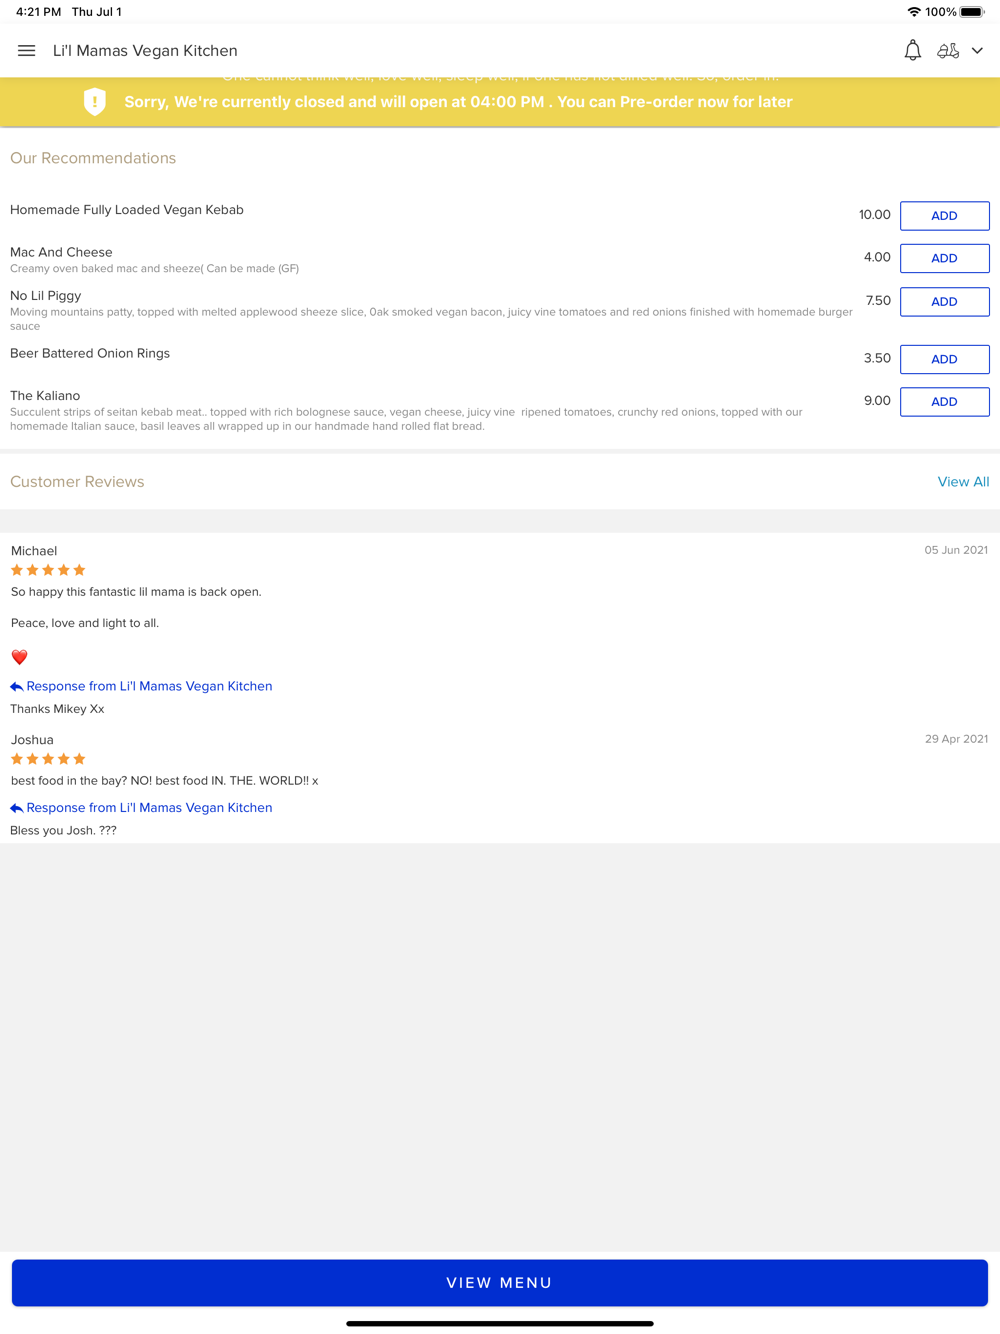
Task: Add No Lil Piggy burger
Action: point(944,302)
